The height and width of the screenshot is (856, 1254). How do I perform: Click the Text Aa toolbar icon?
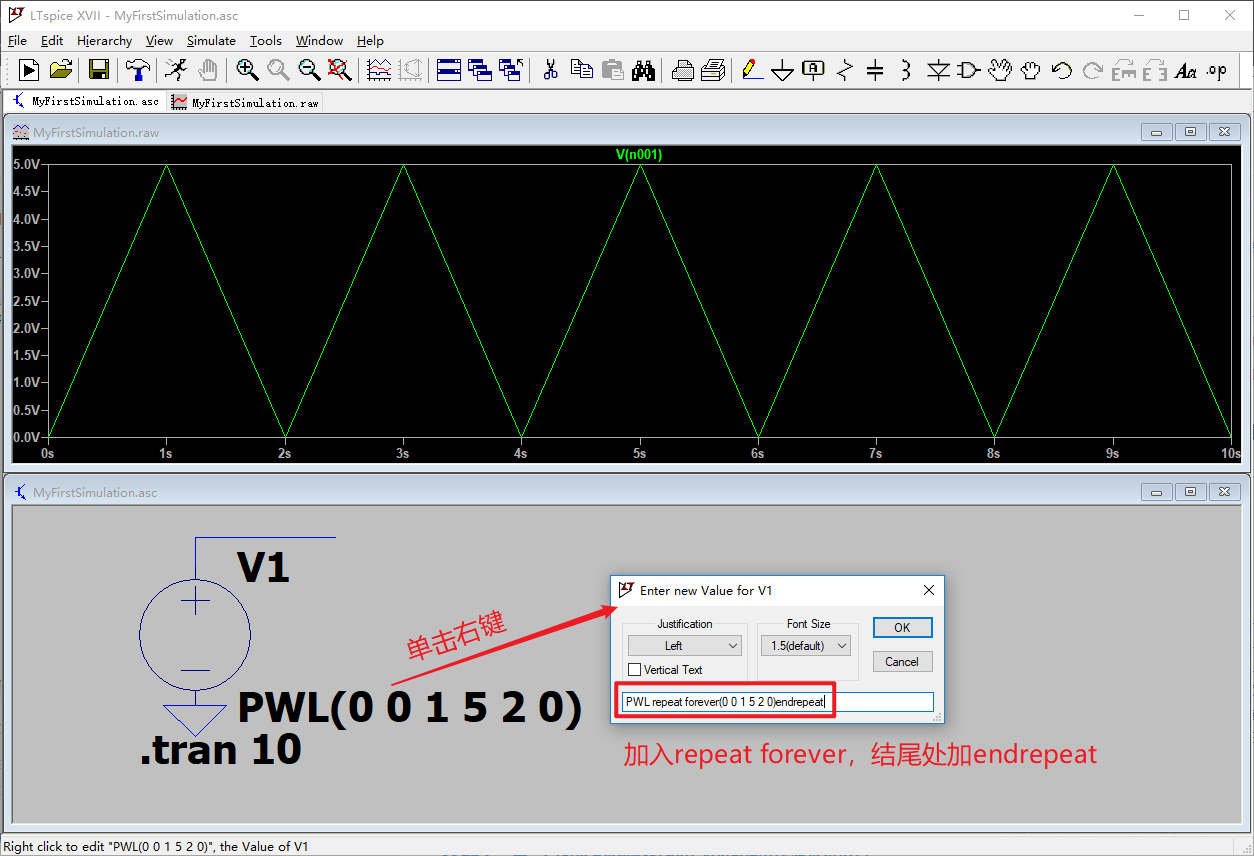(x=1187, y=70)
